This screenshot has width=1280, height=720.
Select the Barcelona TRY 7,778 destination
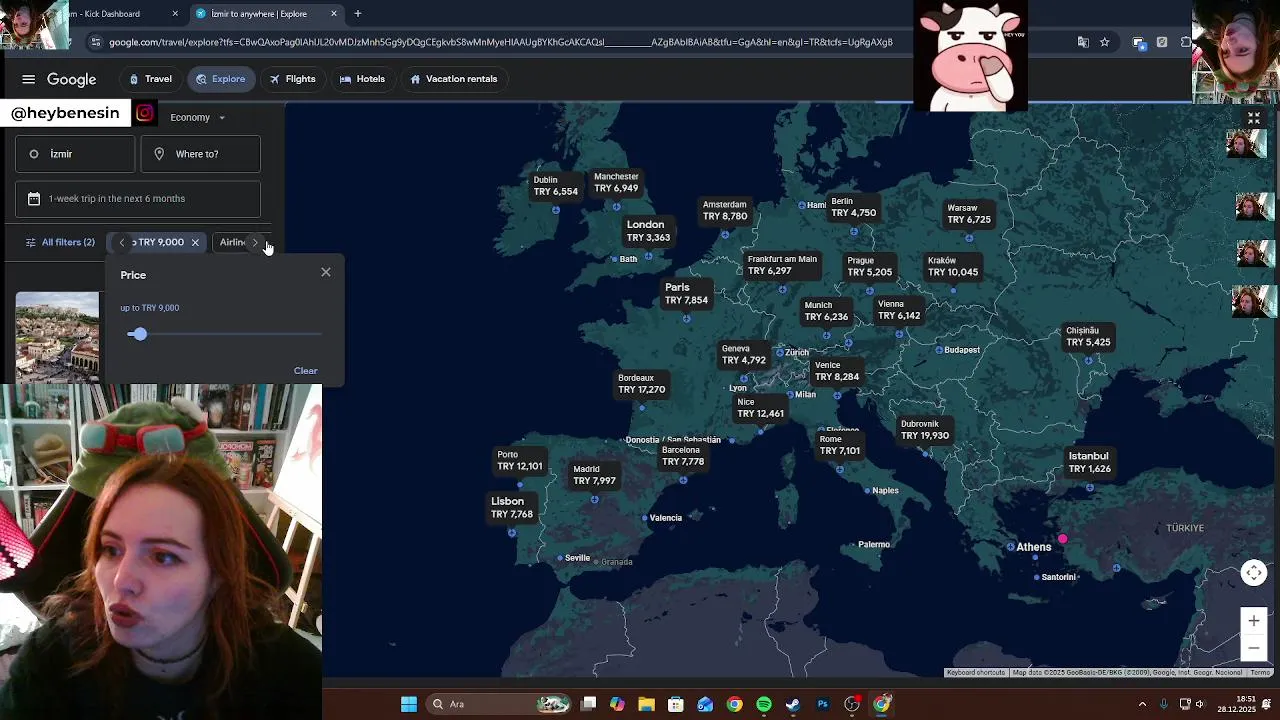point(682,456)
